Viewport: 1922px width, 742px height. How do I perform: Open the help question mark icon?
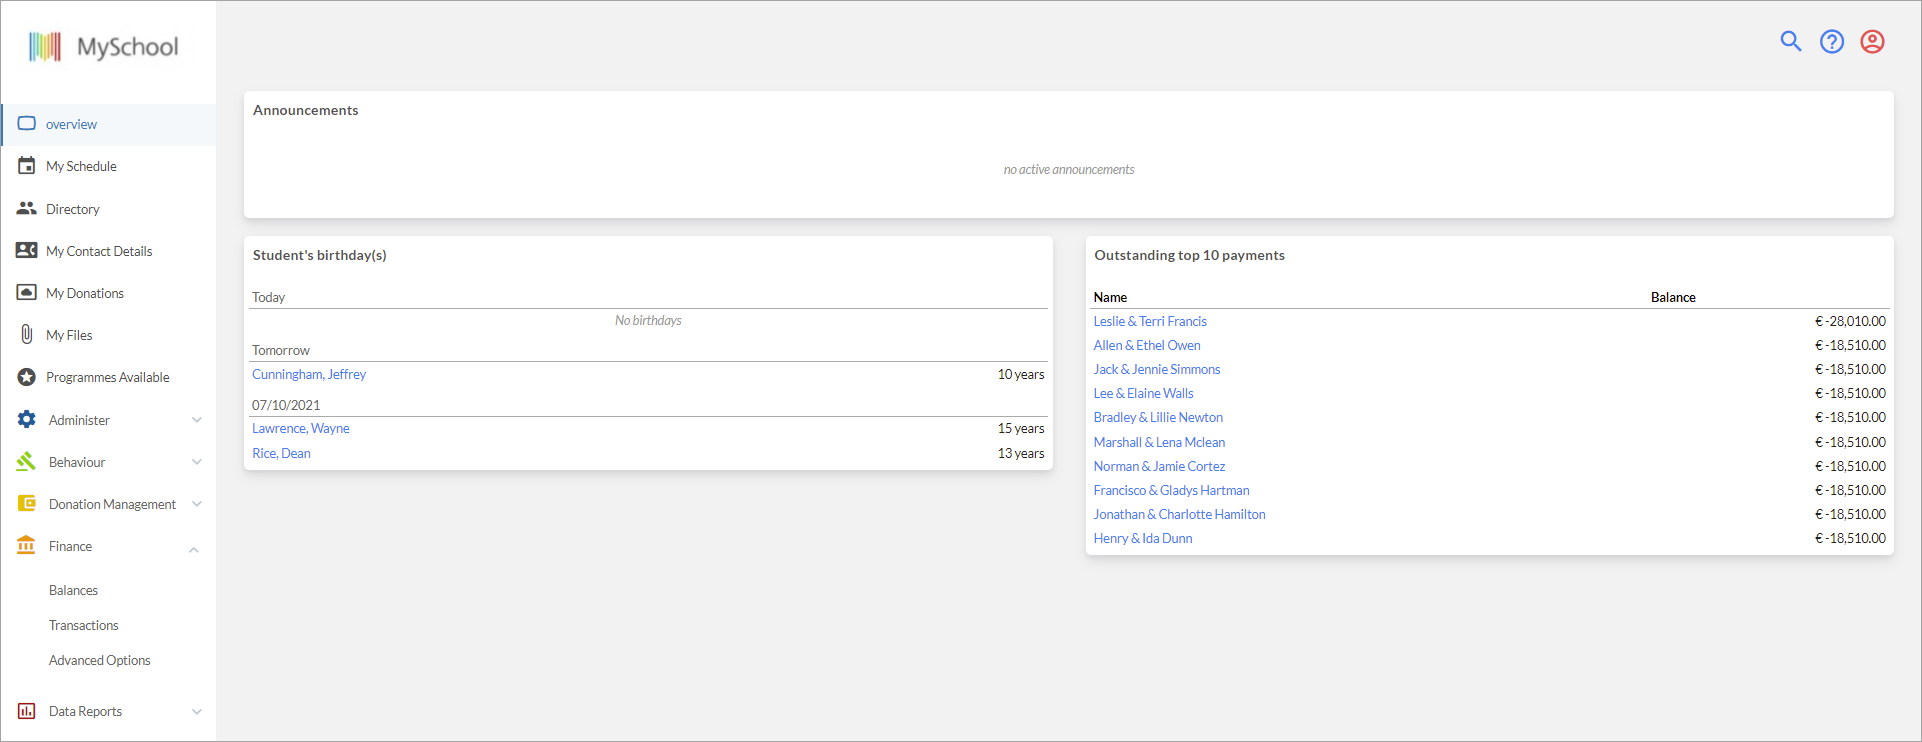1832,41
